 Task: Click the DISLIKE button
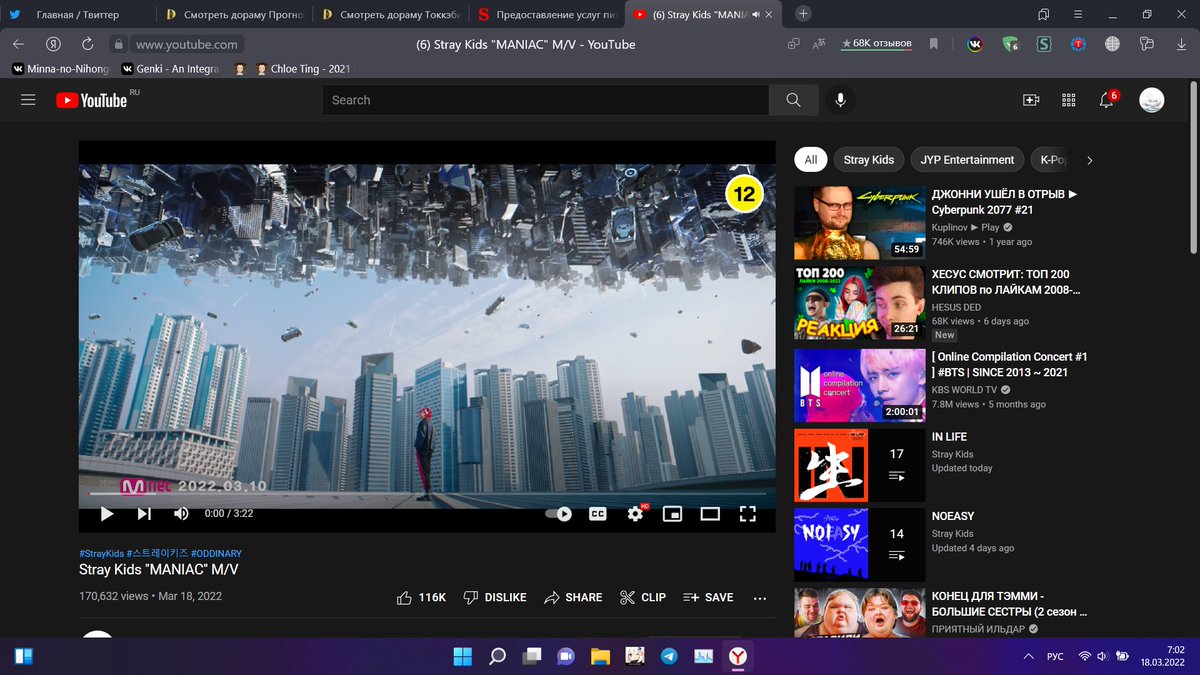(x=495, y=597)
